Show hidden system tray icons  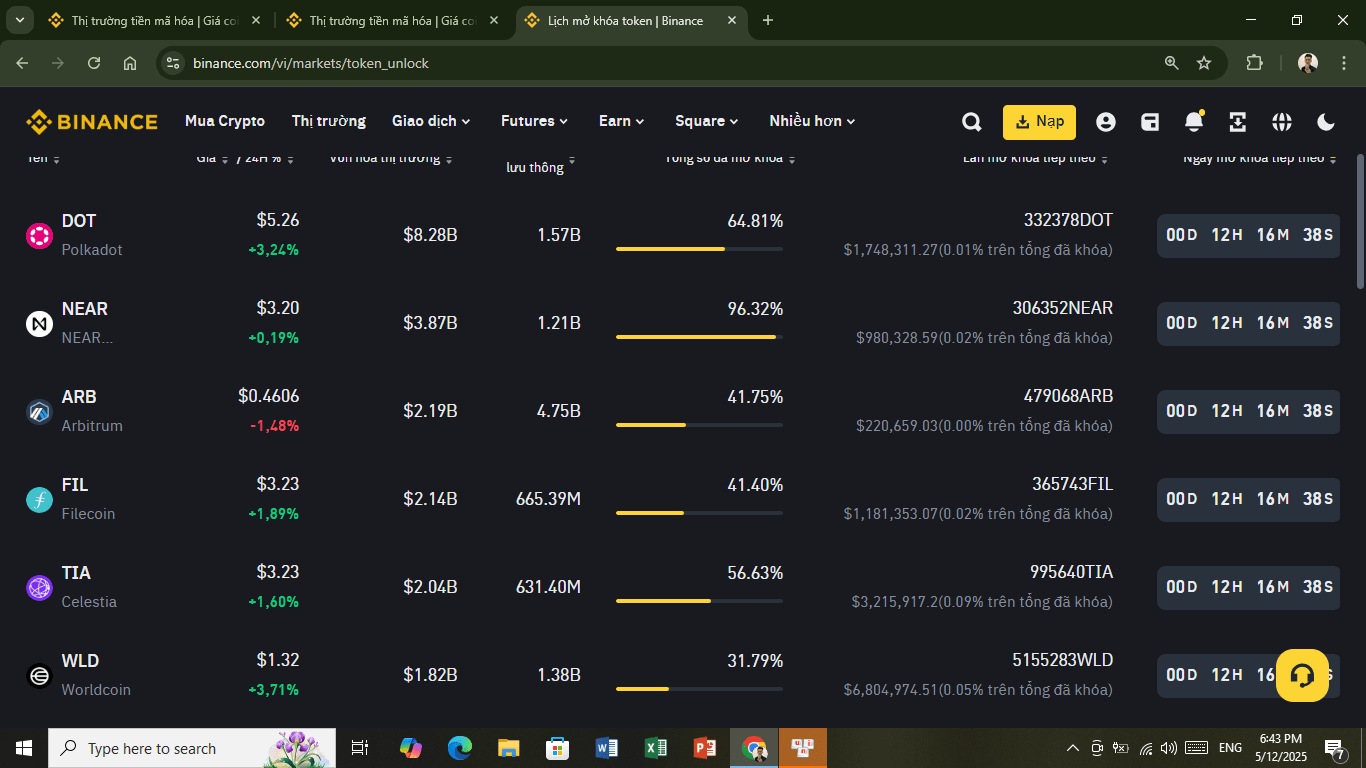1073,748
